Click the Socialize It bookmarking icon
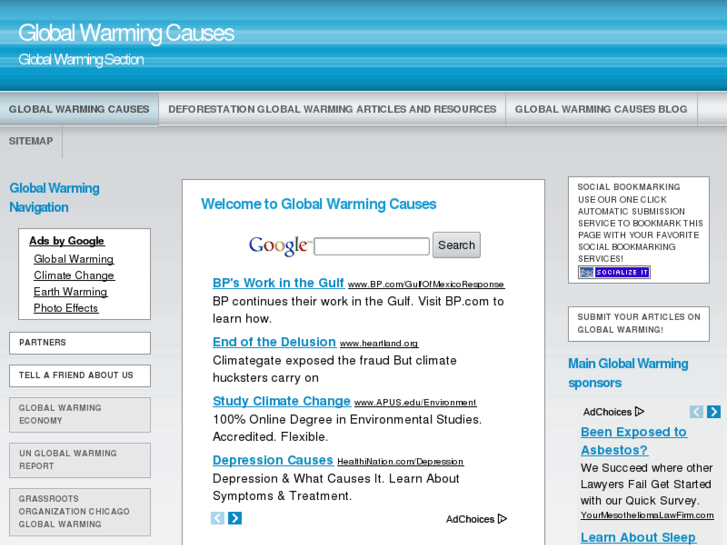This screenshot has height=545, width=727. pyautogui.click(x=614, y=272)
